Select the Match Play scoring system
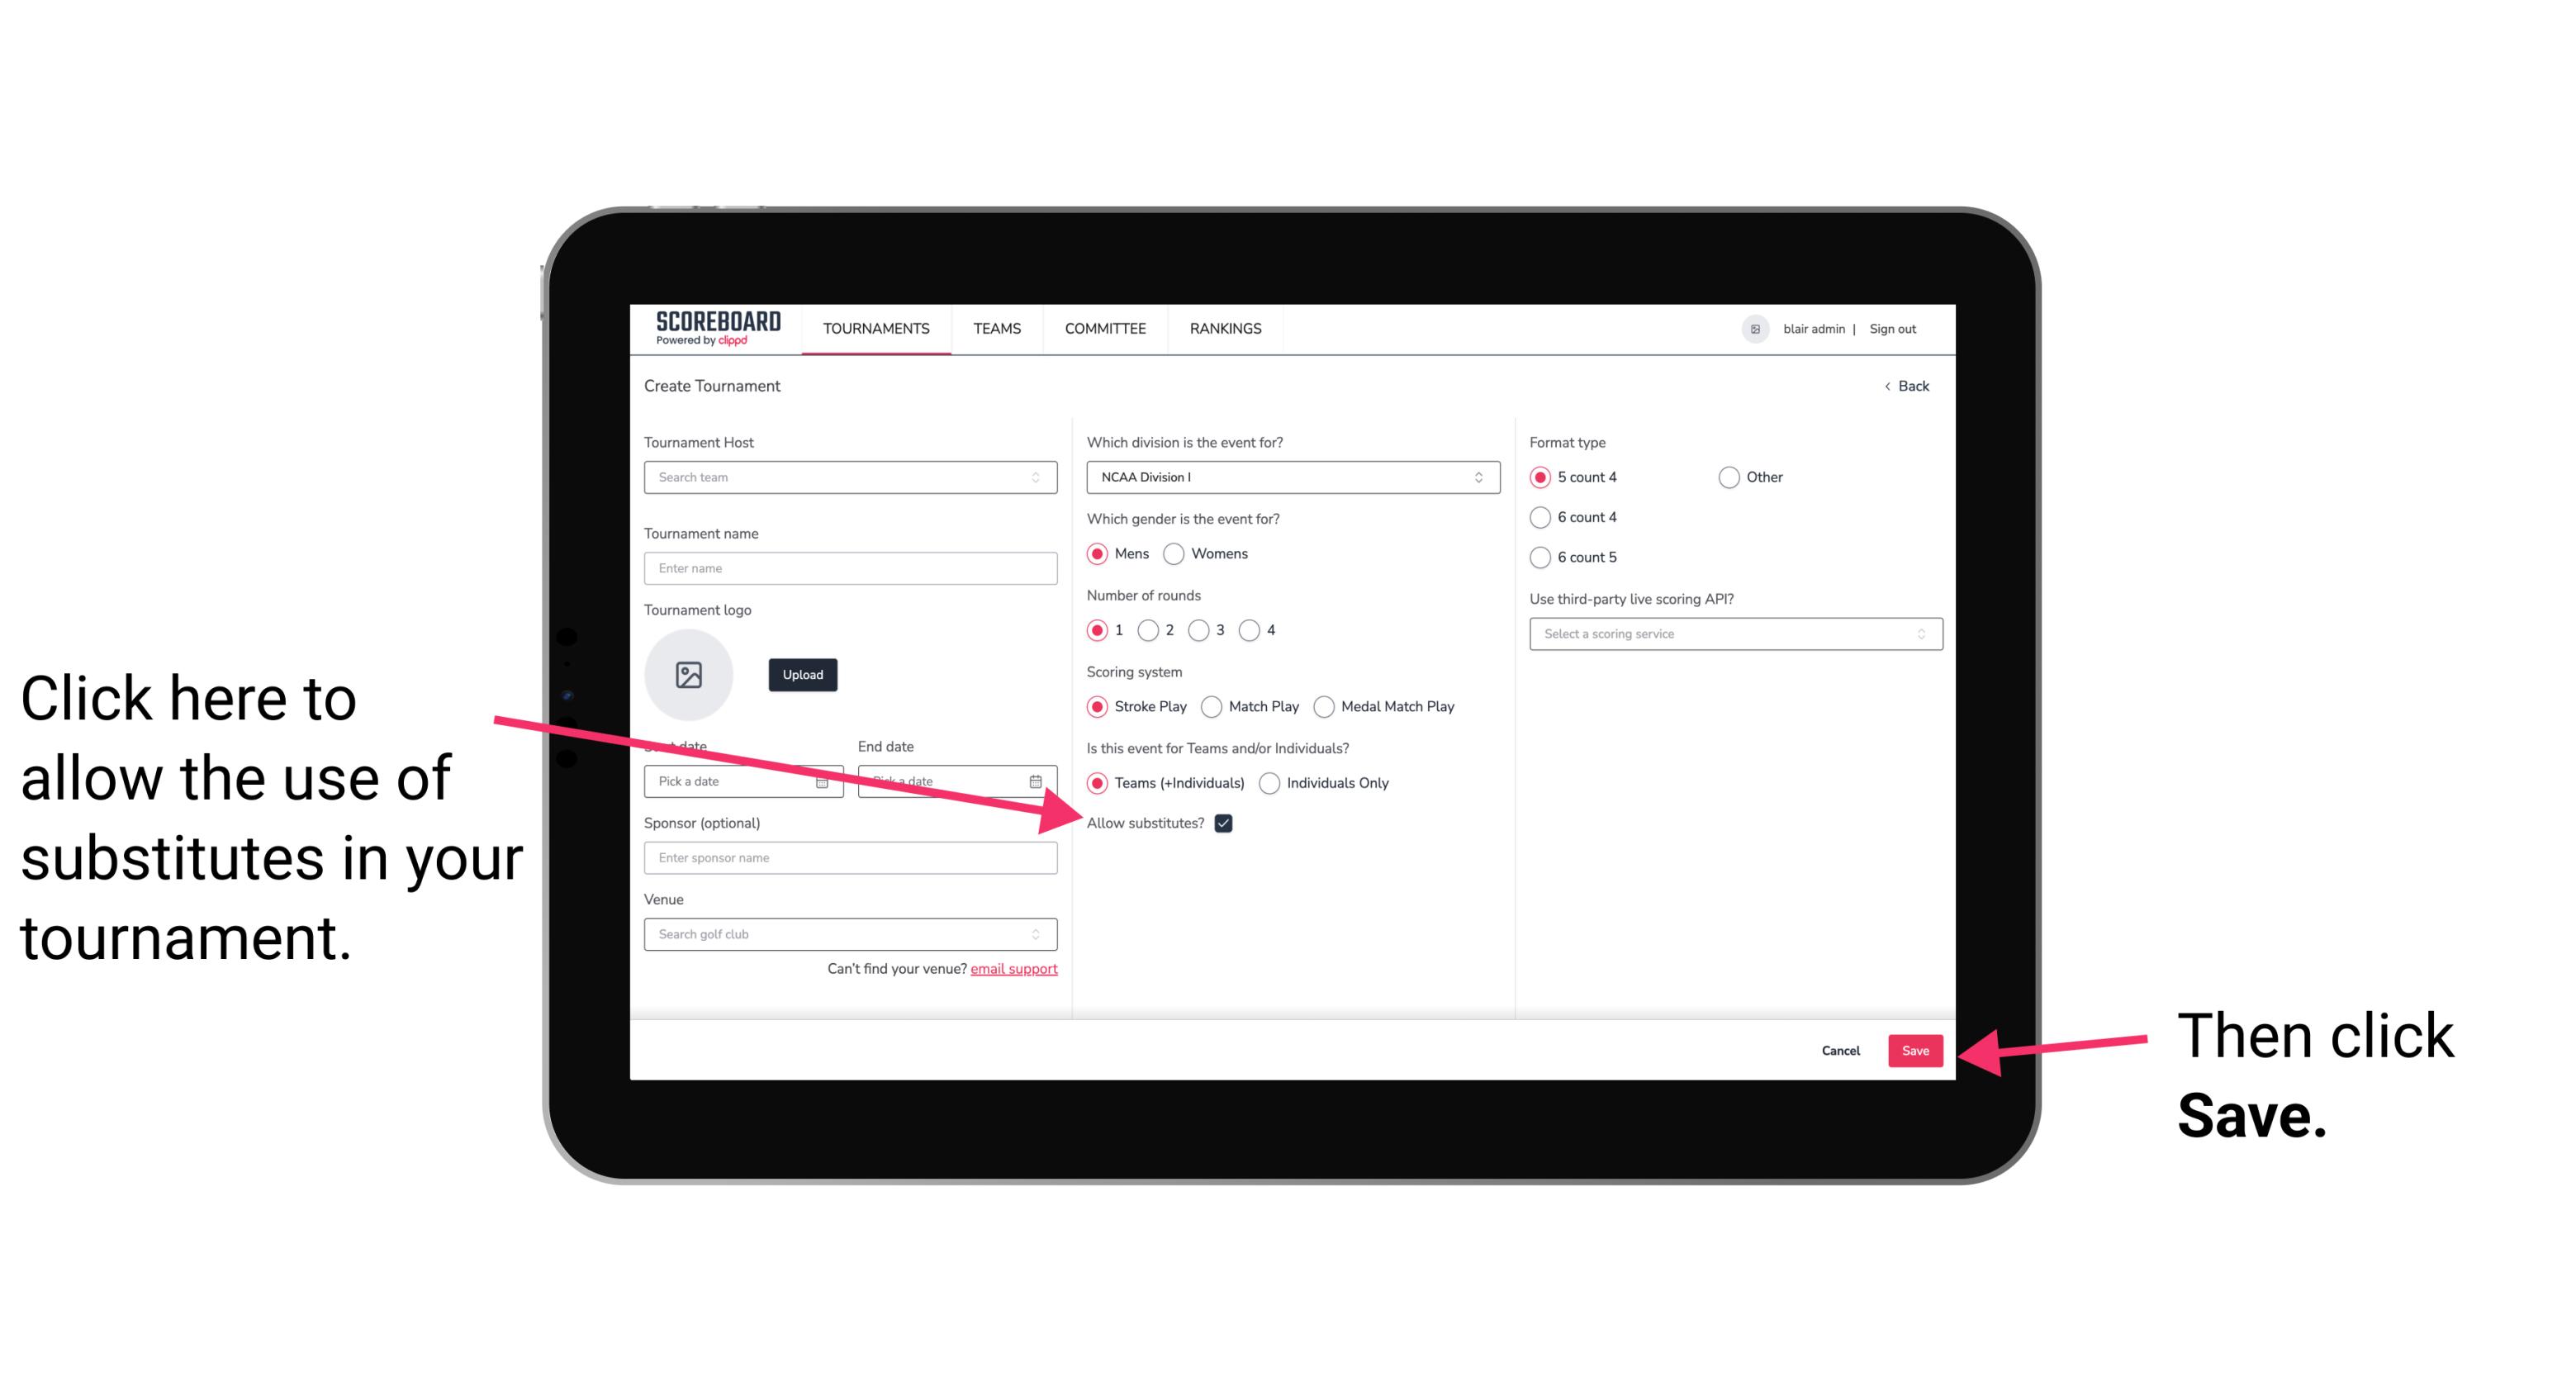 coord(1212,705)
